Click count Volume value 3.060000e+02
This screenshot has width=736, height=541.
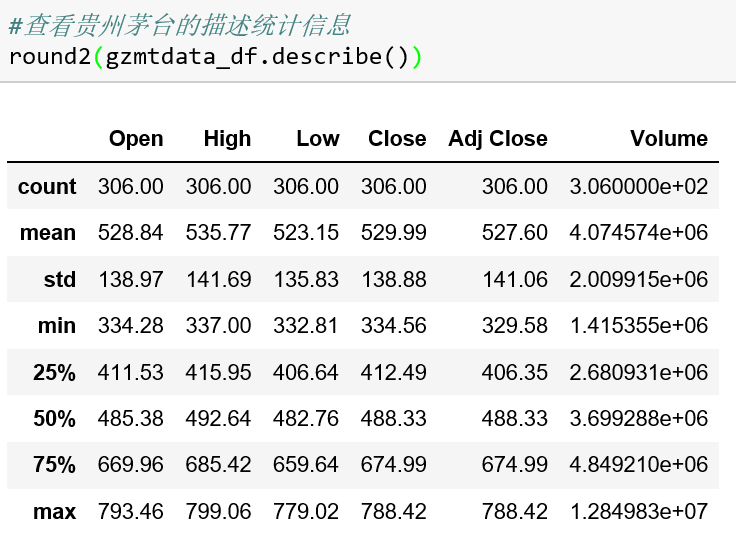click(x=639, y=186)
